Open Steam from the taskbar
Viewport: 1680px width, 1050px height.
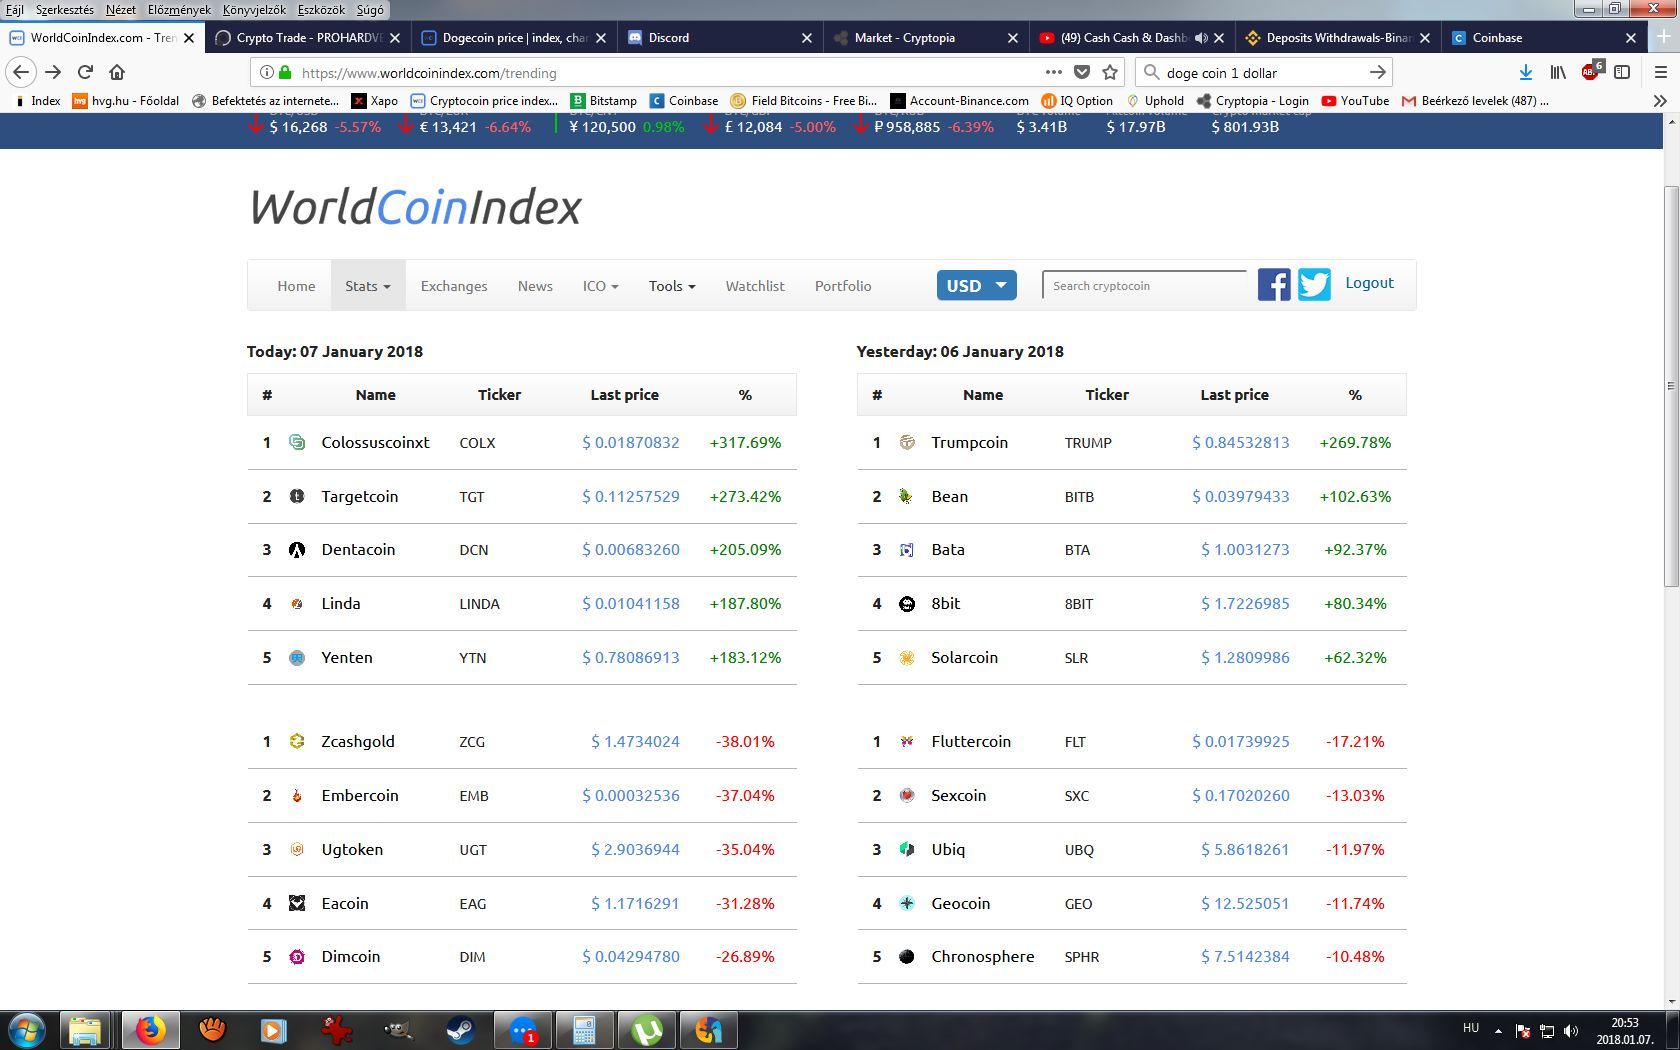point(460,1030)
